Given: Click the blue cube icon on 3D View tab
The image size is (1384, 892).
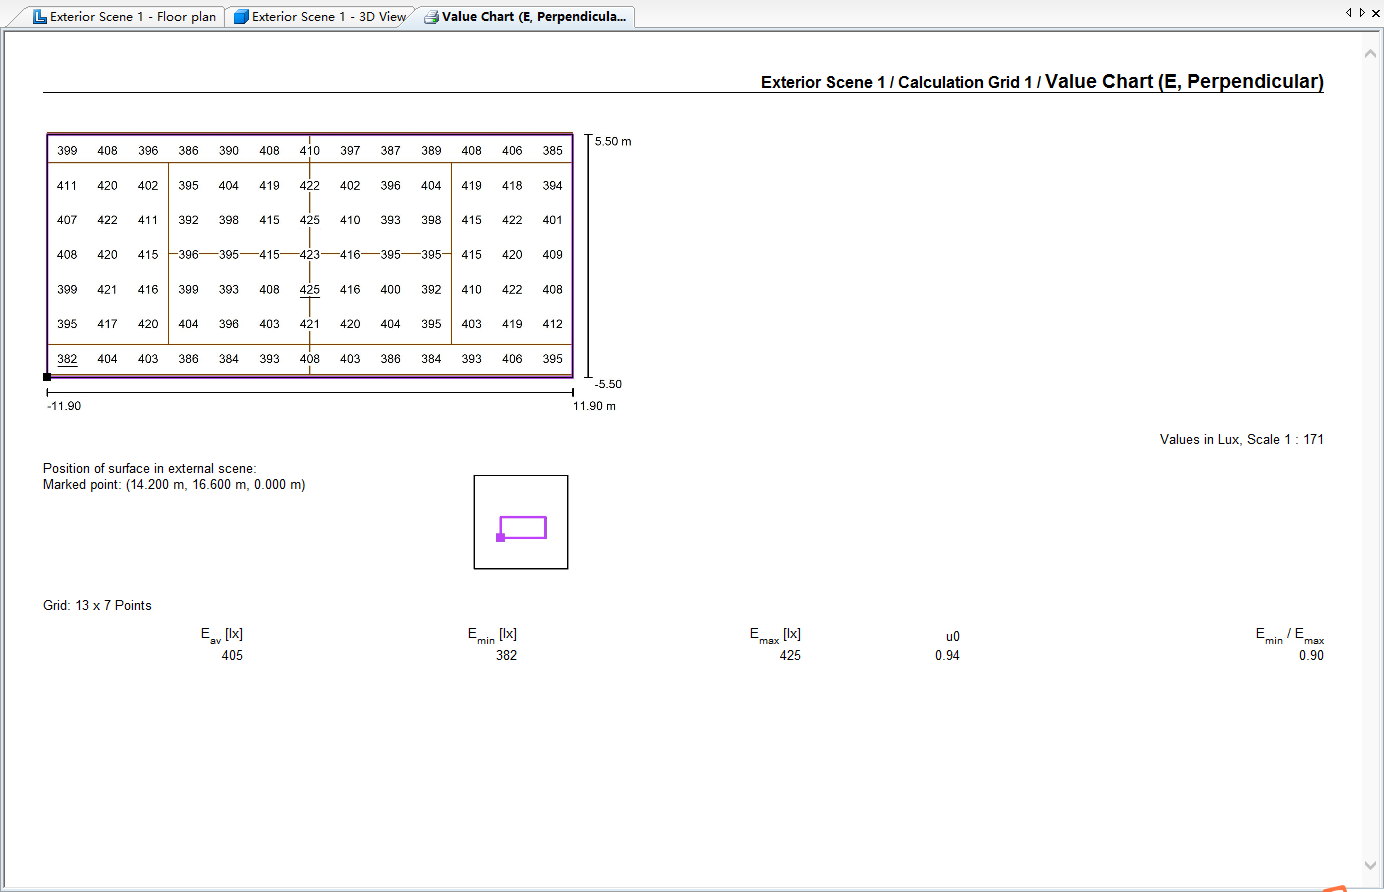Looking at the screenshot, I should [x=241, y=17].
